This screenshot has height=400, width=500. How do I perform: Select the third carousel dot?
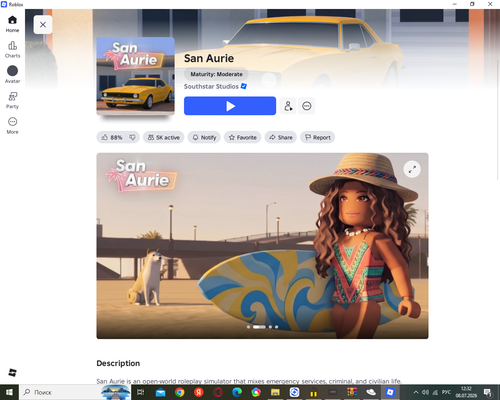tap(270, 327)
